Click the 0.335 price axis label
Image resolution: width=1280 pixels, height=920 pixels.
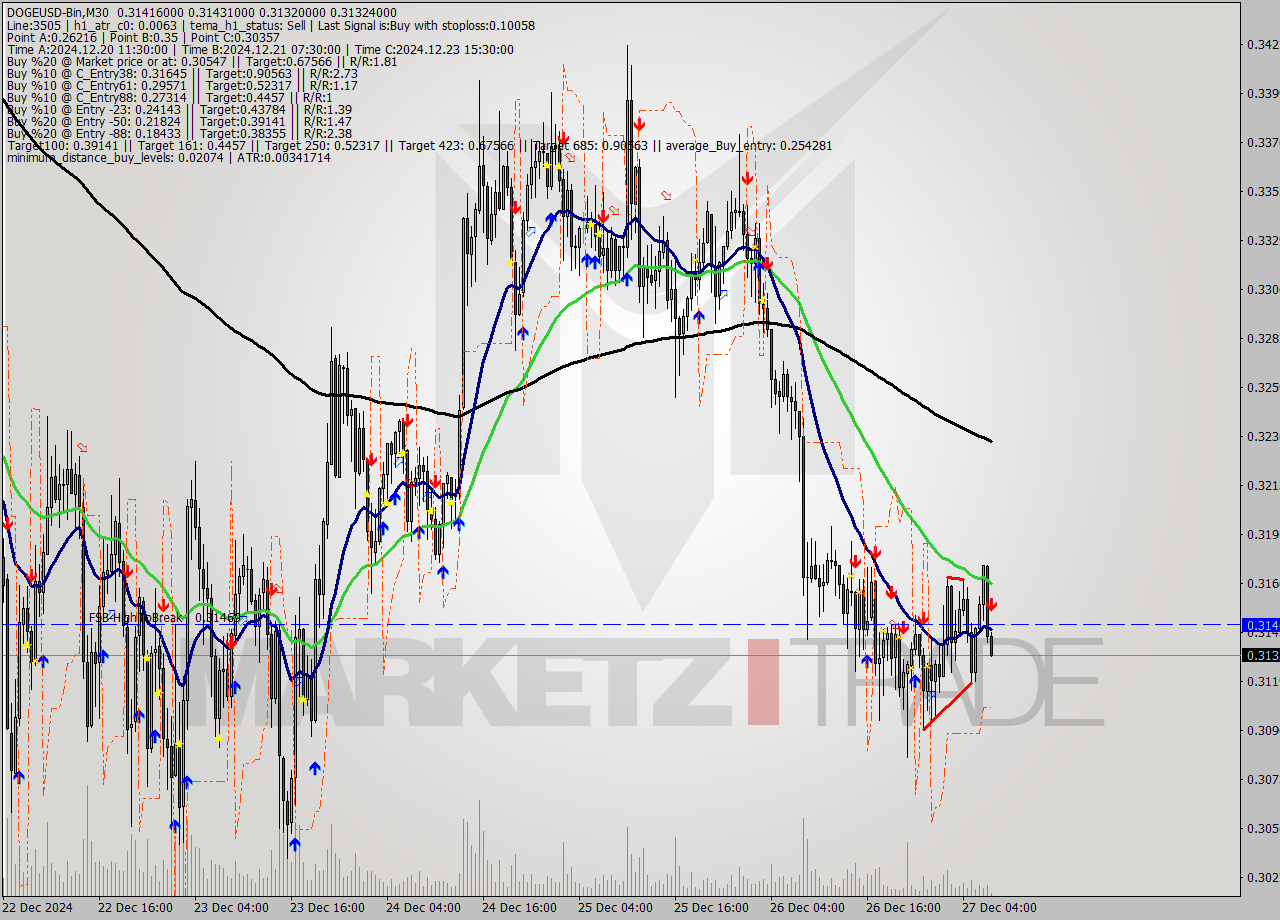(x=1262, y=191)
